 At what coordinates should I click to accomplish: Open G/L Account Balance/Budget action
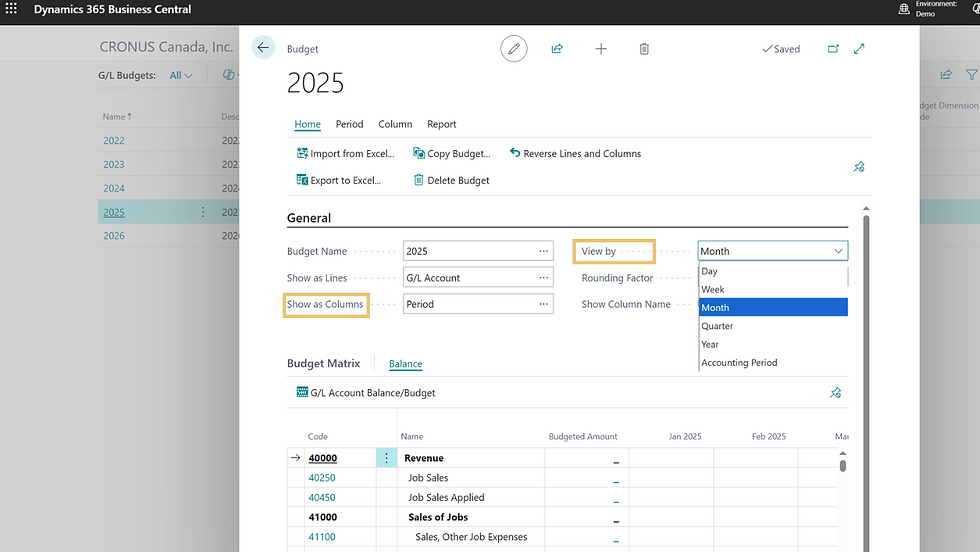point(366,393)
